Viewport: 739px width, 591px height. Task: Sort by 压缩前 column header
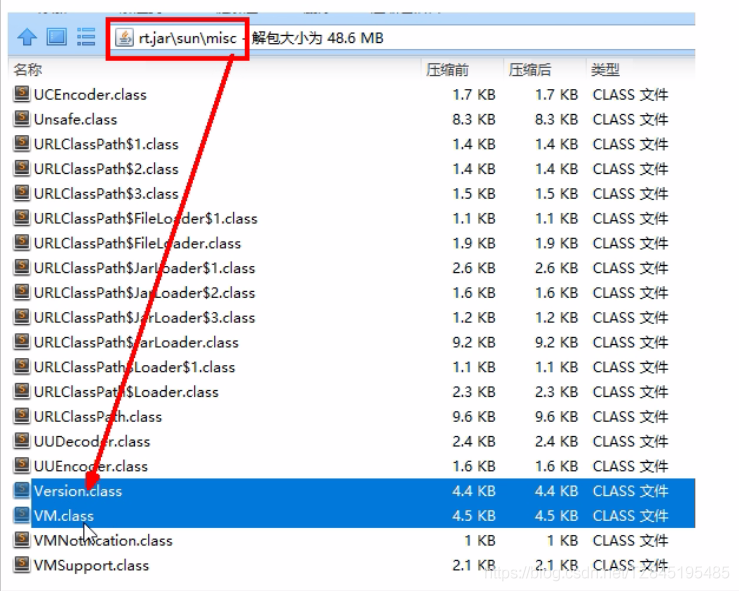[x=447, y=70]
